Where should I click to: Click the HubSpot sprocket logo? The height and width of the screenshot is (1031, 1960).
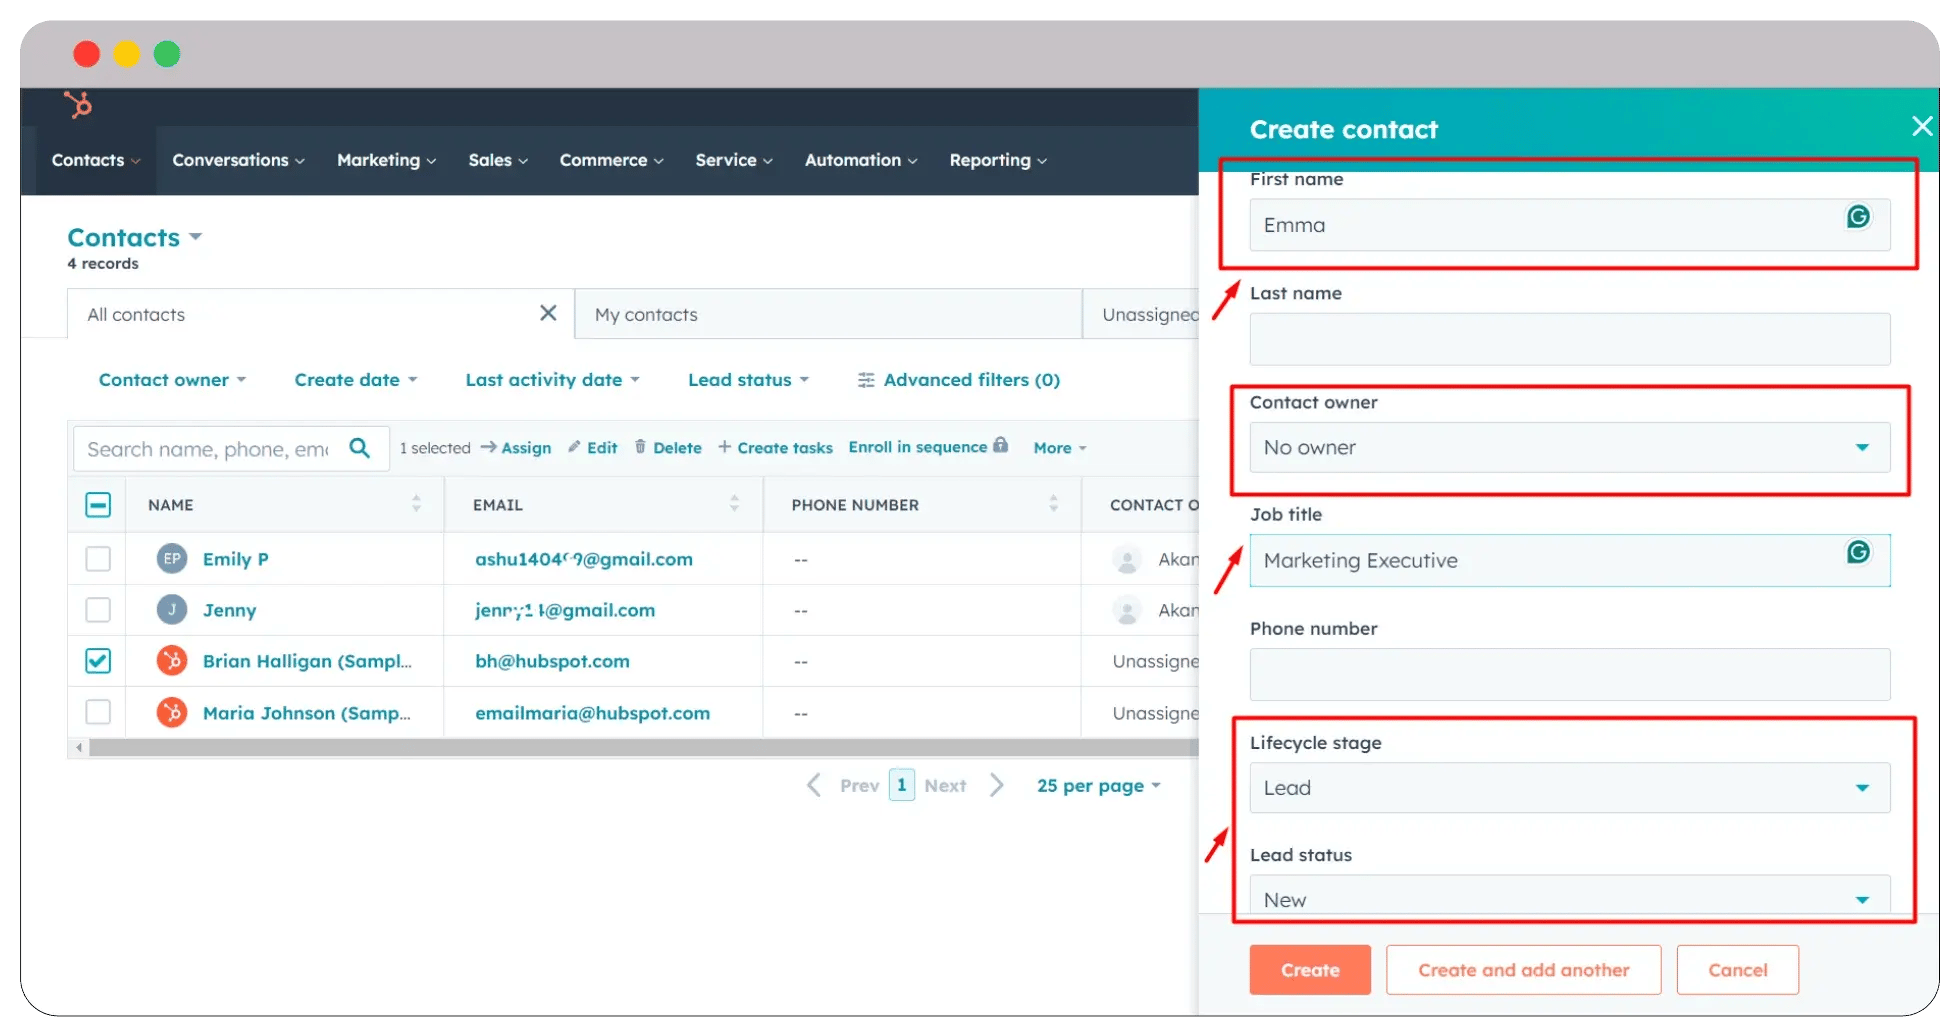click(78, 106)
